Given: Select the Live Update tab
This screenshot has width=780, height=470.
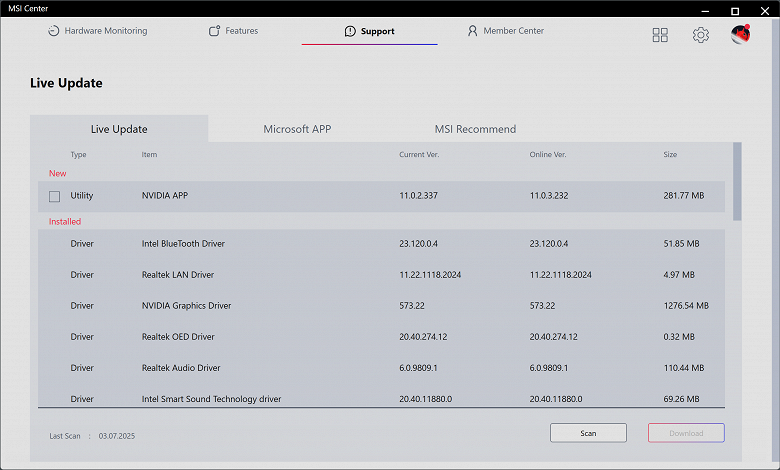Looking at the screenshot, I should point(119,129).
